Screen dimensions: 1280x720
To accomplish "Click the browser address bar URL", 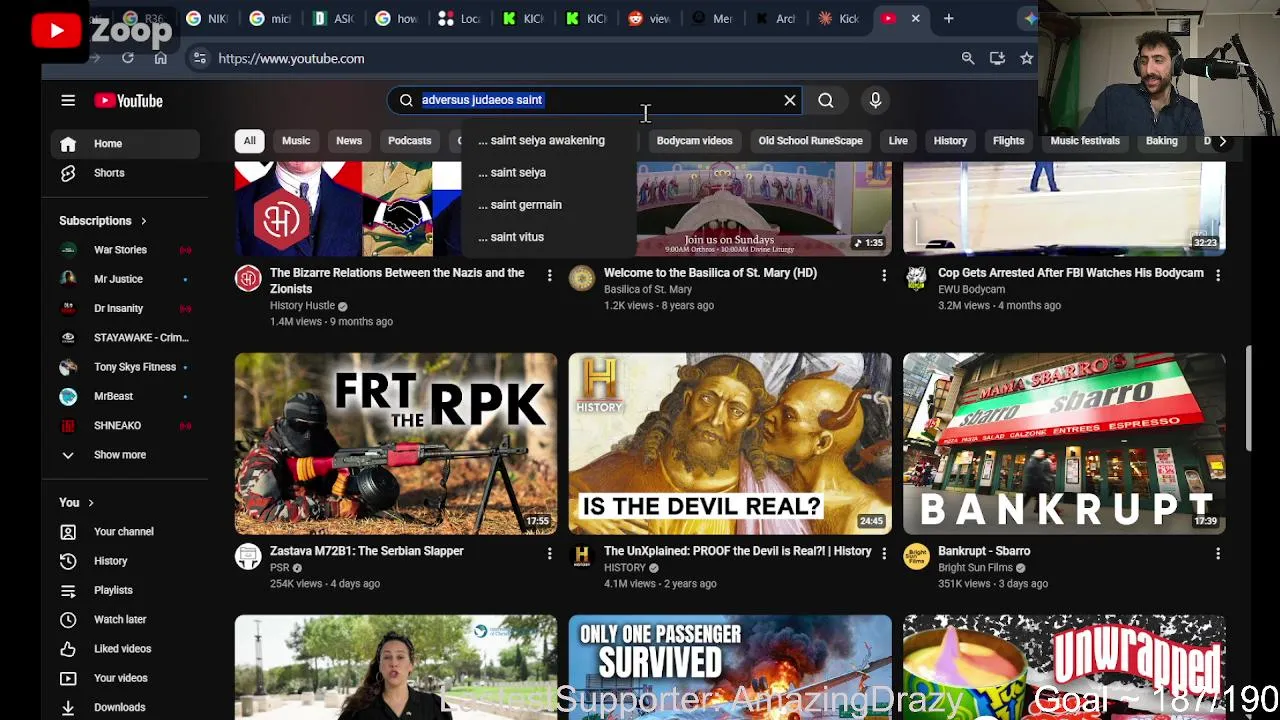I will 291,58.
